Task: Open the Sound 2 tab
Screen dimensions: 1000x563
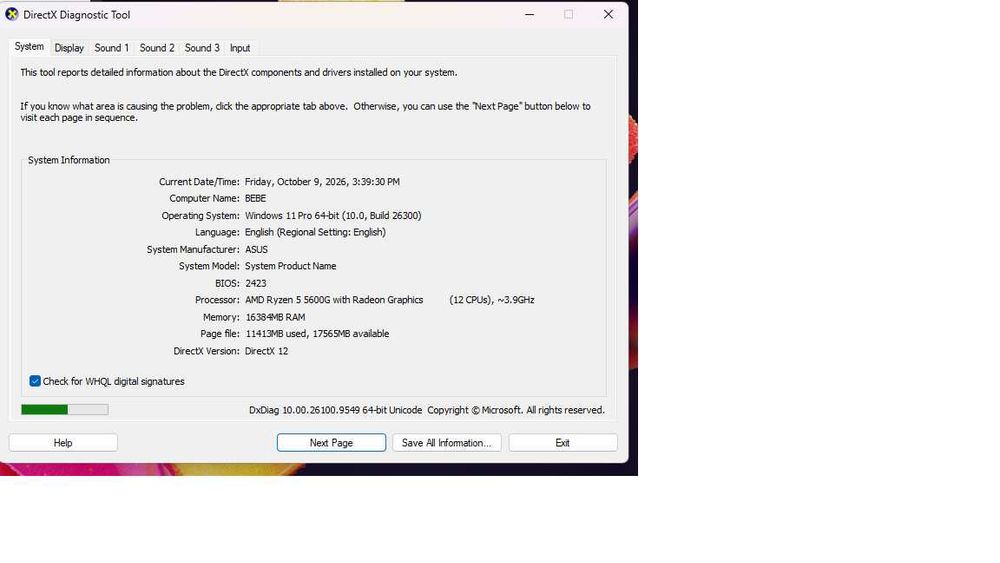Action: pyautogui.click(x=157, y=48)
